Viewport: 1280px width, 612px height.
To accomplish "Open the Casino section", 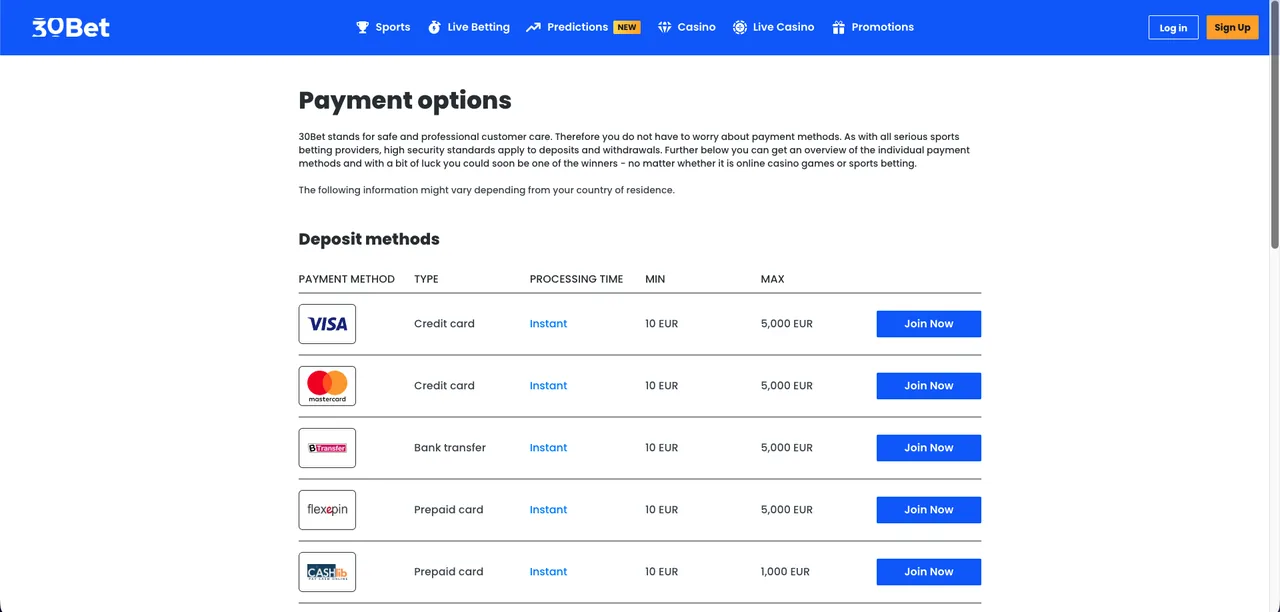I will click(686, 27).
